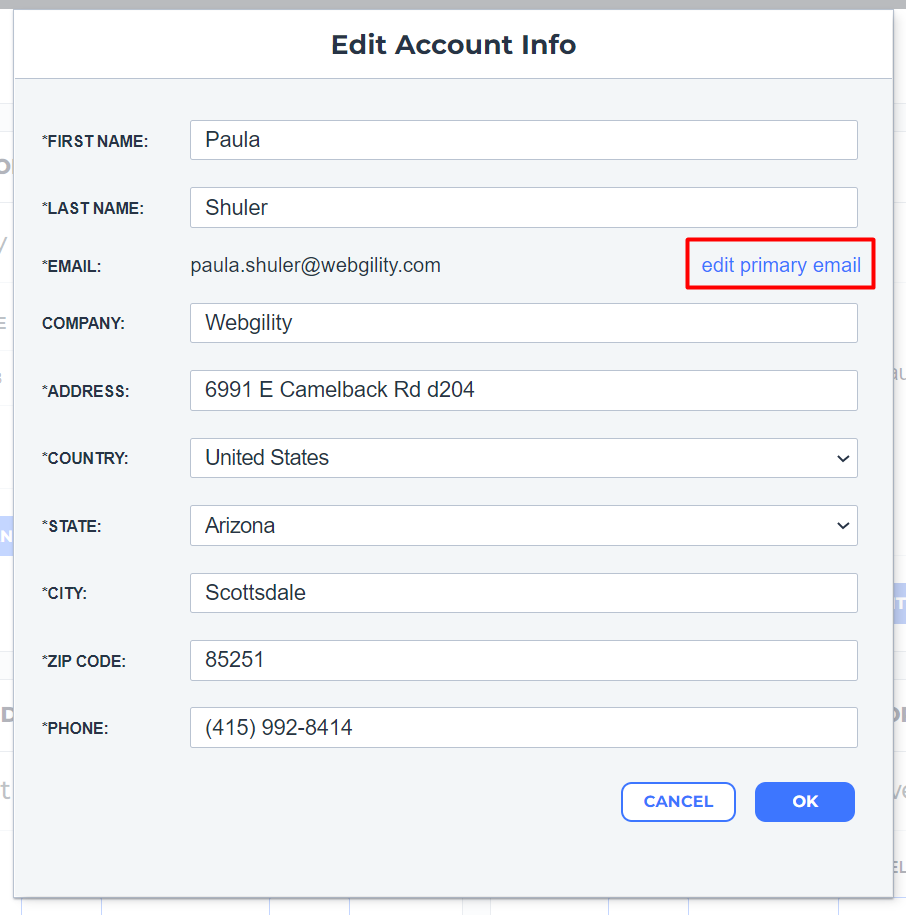
Task: Click the *PHONE: label
Action: [x=75, y=728]
